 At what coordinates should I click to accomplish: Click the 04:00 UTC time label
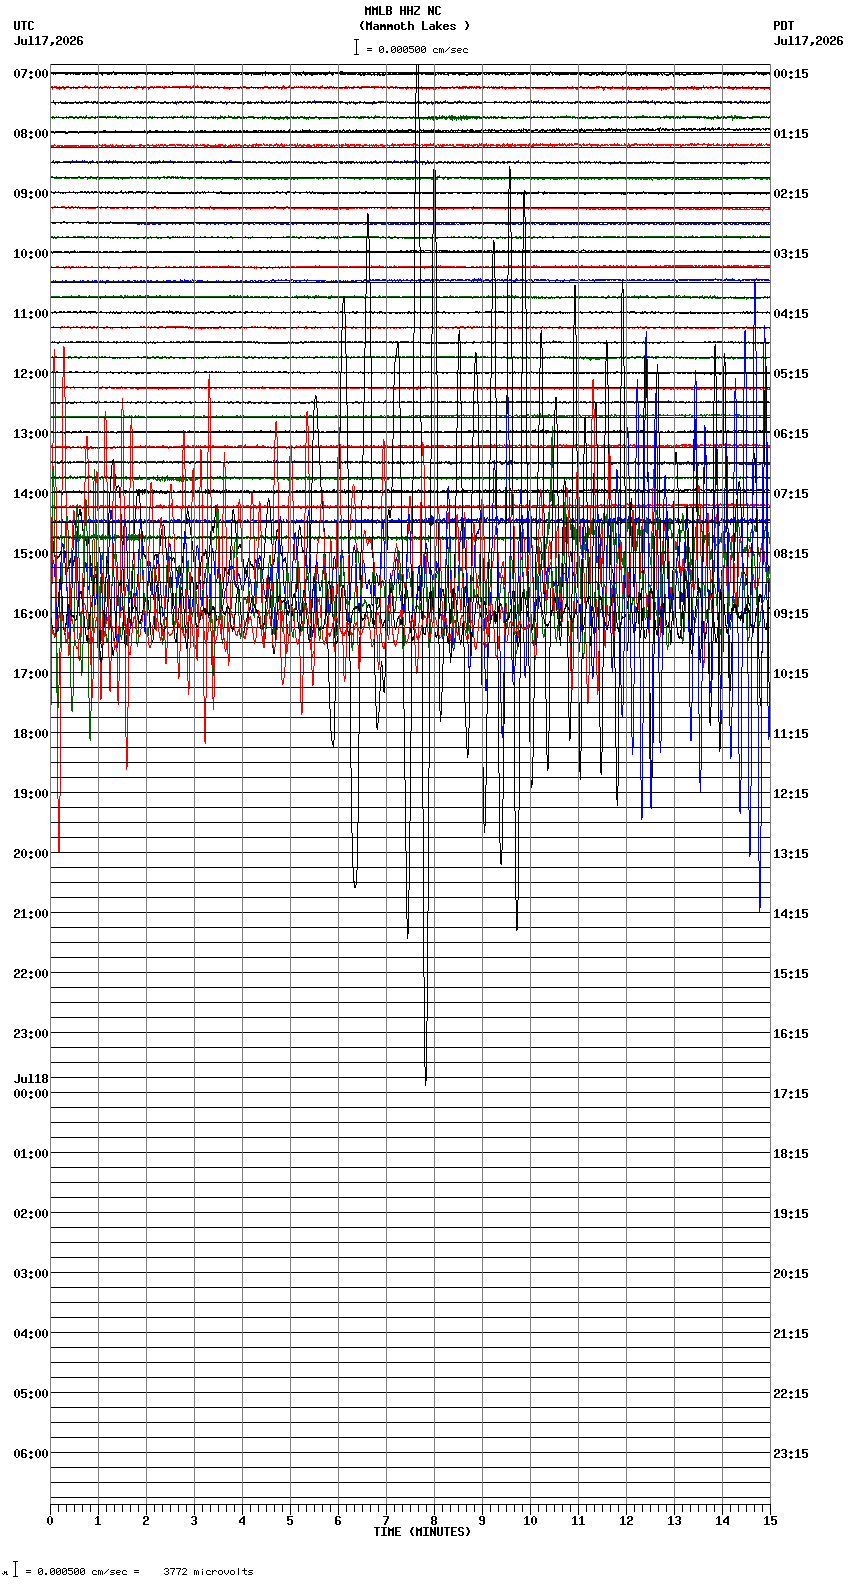click(x=31, y=1334)
